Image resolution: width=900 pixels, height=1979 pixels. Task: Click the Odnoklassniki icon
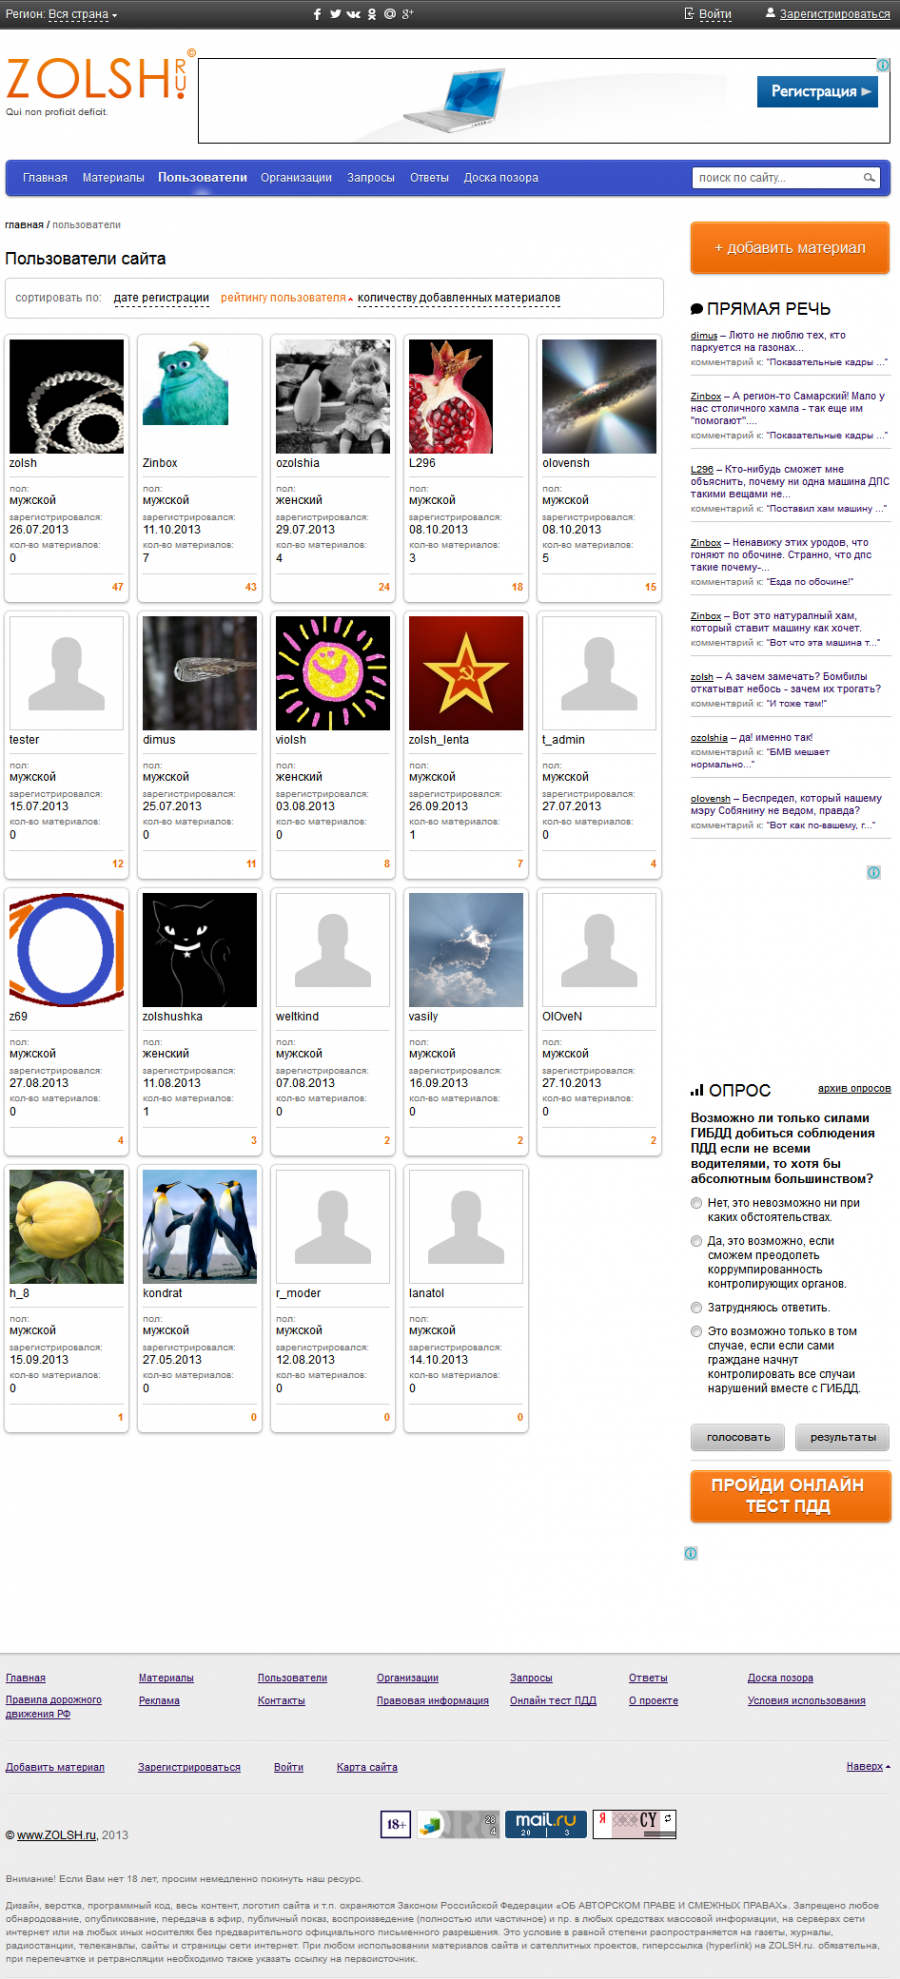click(x=372, y=14)
